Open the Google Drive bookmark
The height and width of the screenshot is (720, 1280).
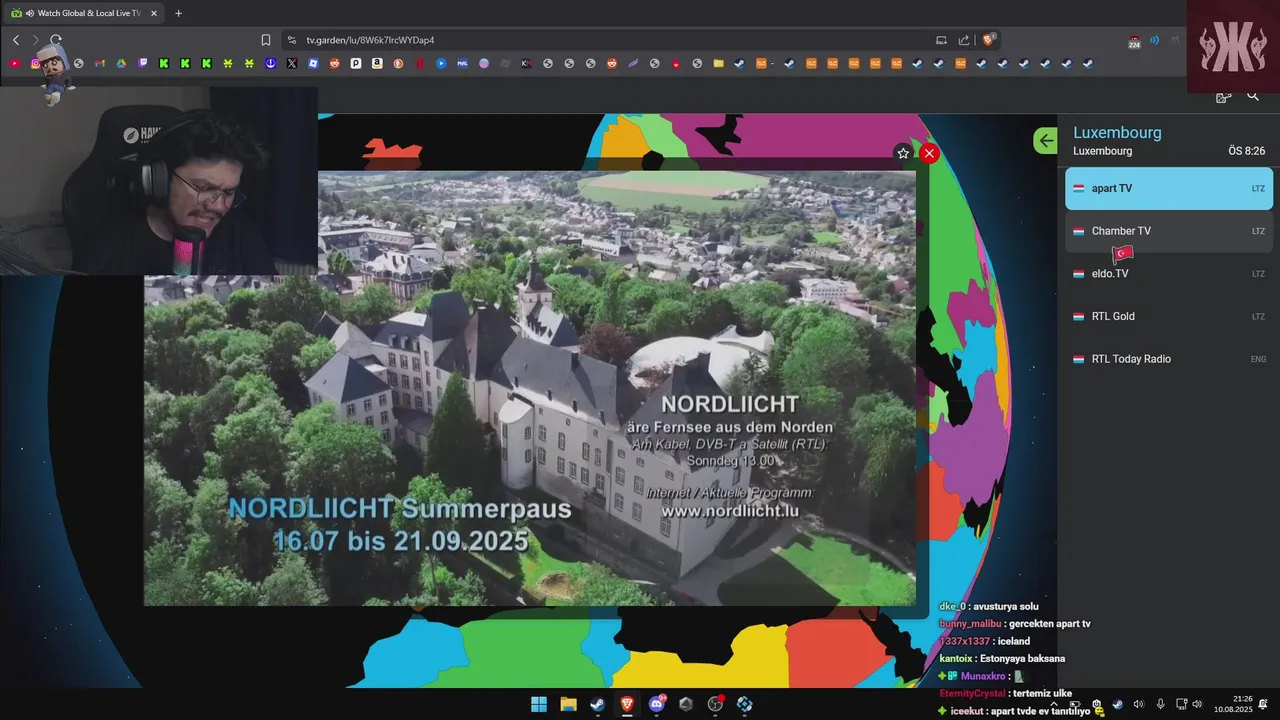(120, 63)
